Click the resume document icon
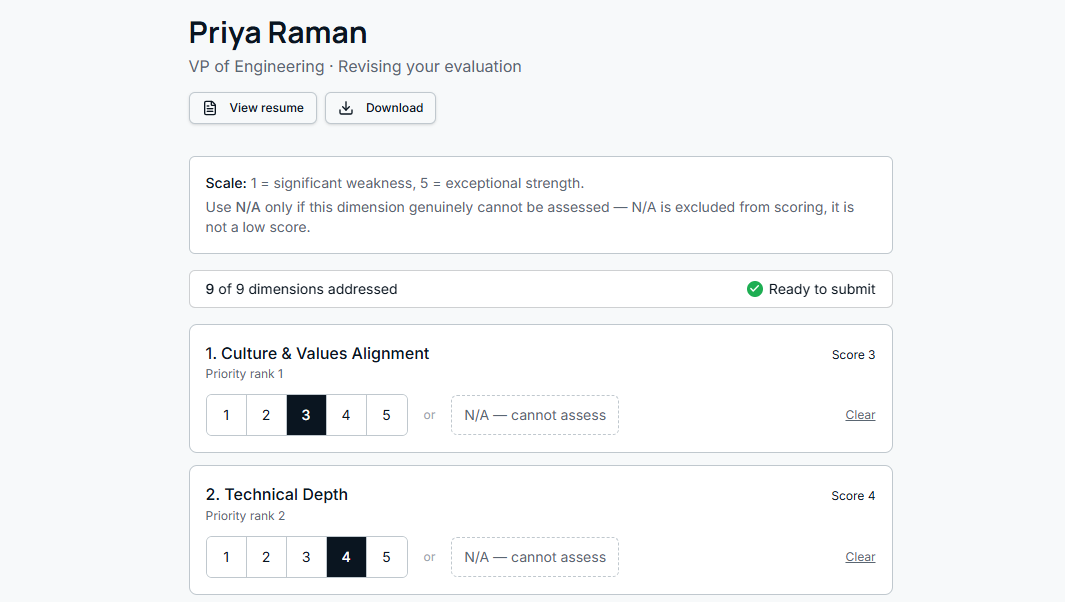The width and height of the screenshot is (1065, 602). pos(210,108)
